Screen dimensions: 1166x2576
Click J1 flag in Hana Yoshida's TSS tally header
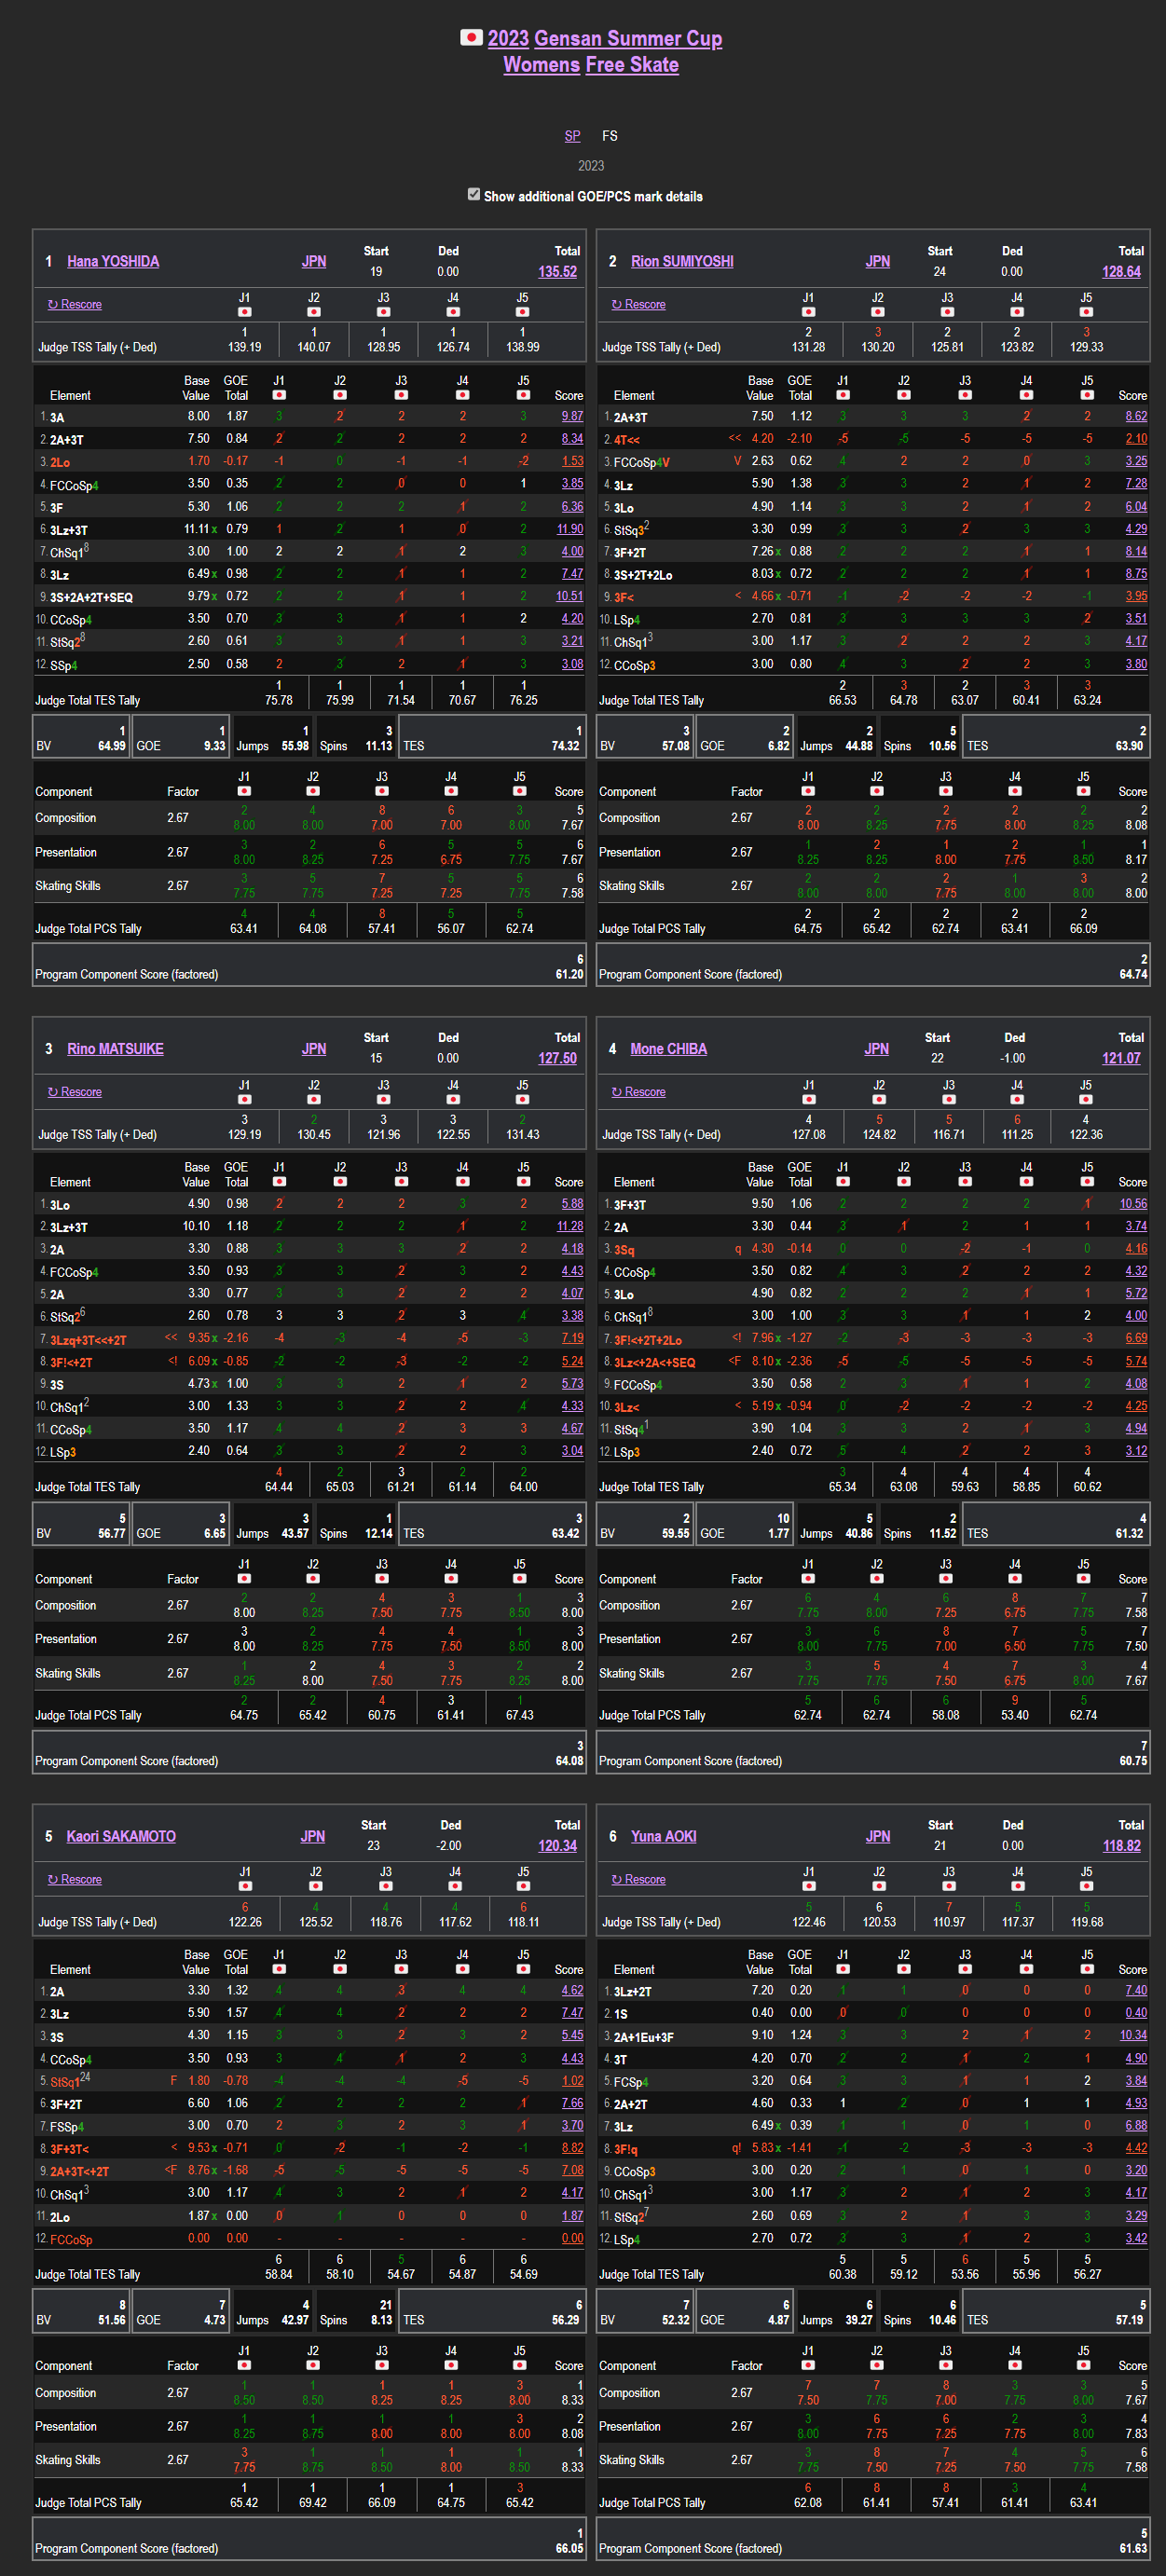click(x=244, y=312)
